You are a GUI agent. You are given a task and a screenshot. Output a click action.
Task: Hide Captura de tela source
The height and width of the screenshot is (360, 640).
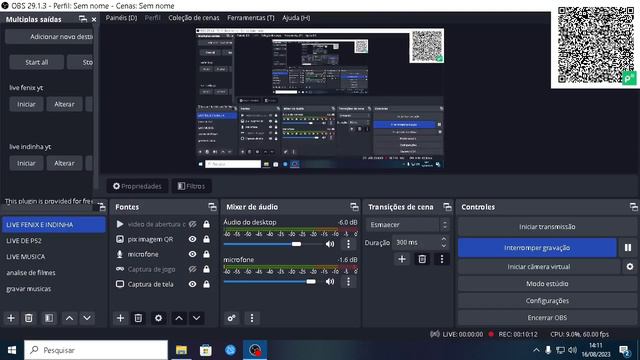pyautogui.click(x=192, y=284)
